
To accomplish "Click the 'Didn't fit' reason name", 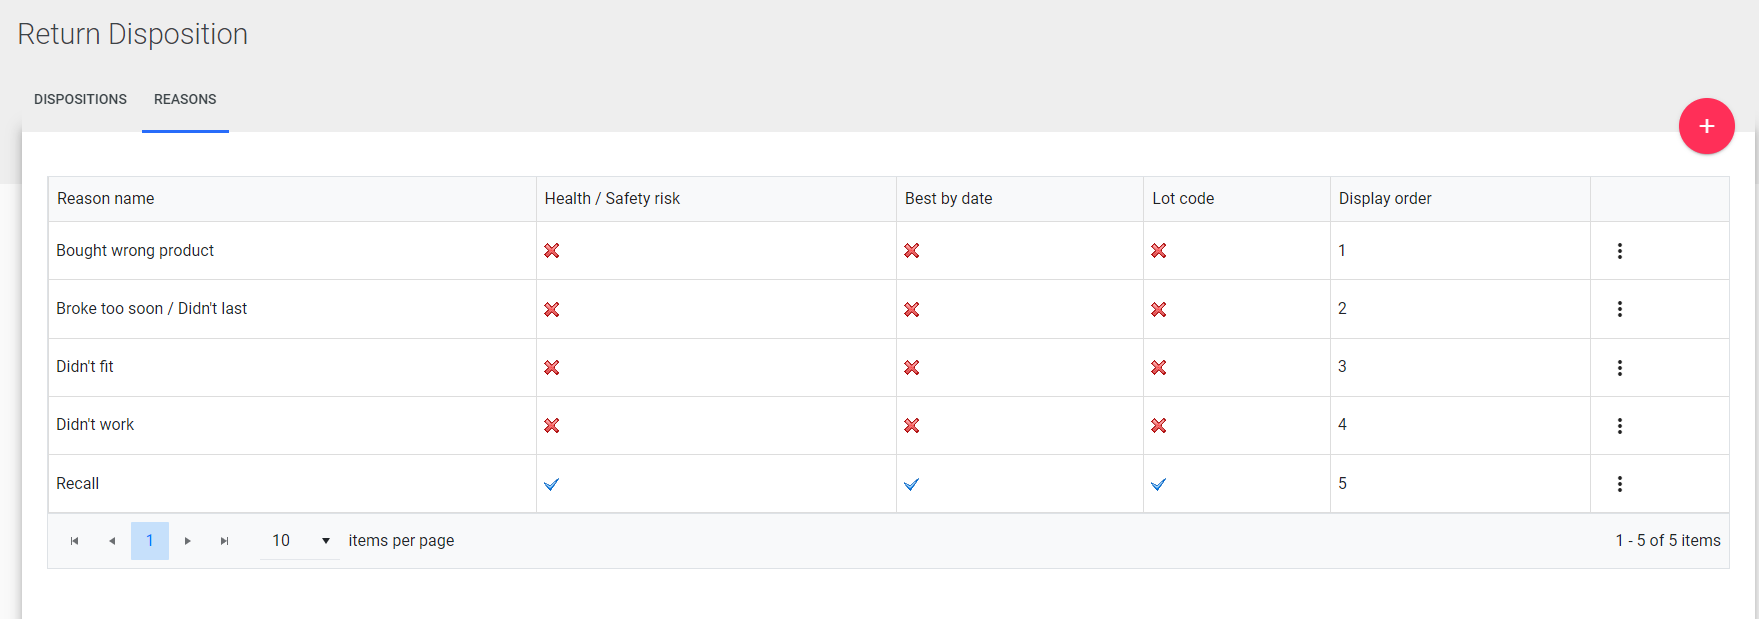I will (85, 367).
